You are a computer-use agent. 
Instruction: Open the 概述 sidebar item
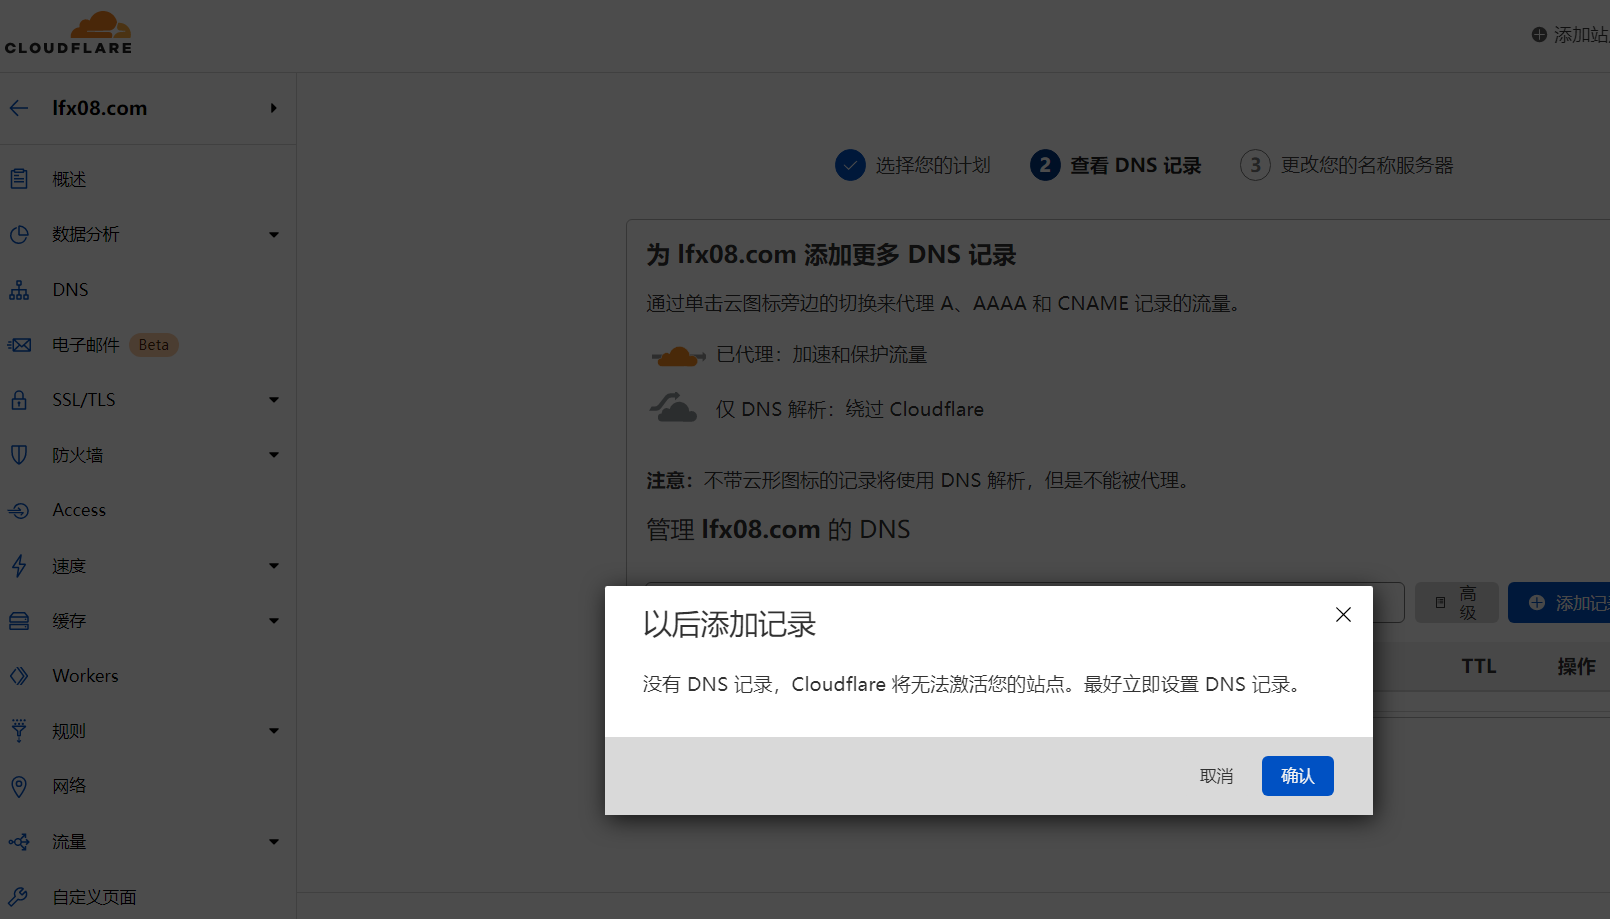pyautogui.click(x=69, y=179)
